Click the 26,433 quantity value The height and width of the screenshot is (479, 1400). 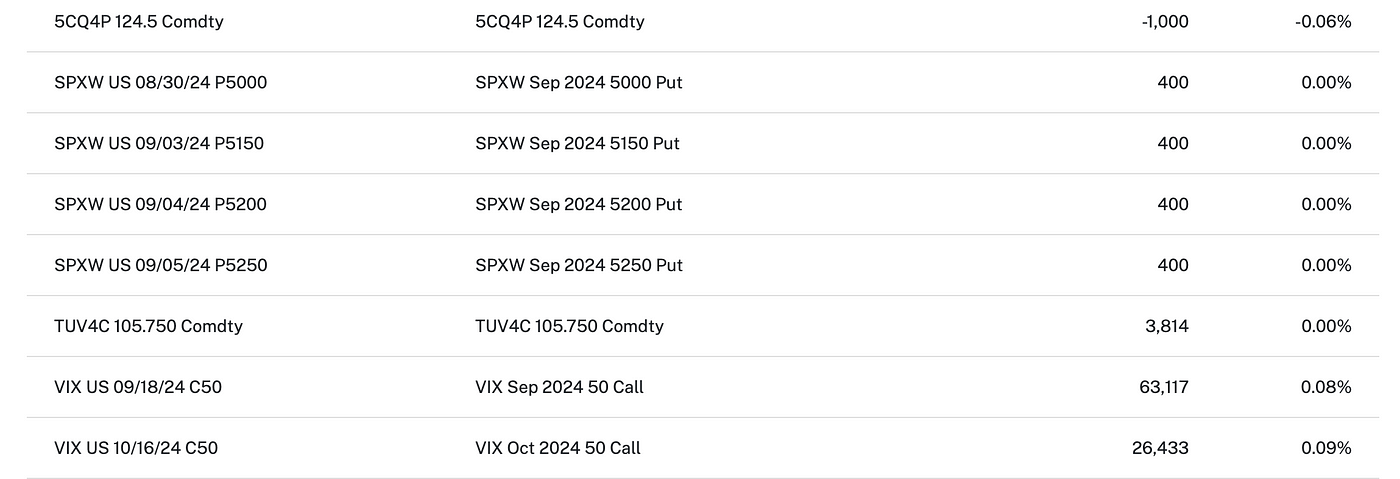coord(1160,448)
